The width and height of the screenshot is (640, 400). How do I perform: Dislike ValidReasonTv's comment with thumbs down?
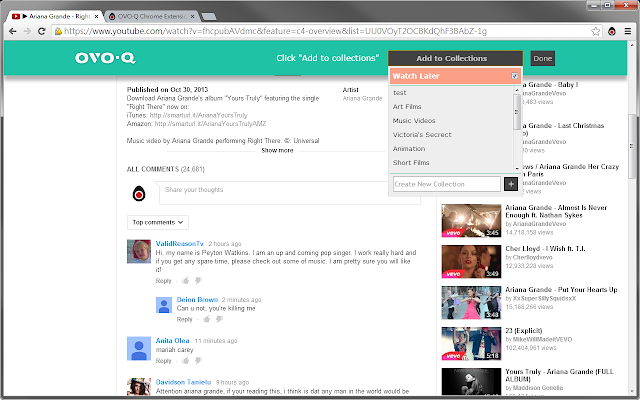198,281
